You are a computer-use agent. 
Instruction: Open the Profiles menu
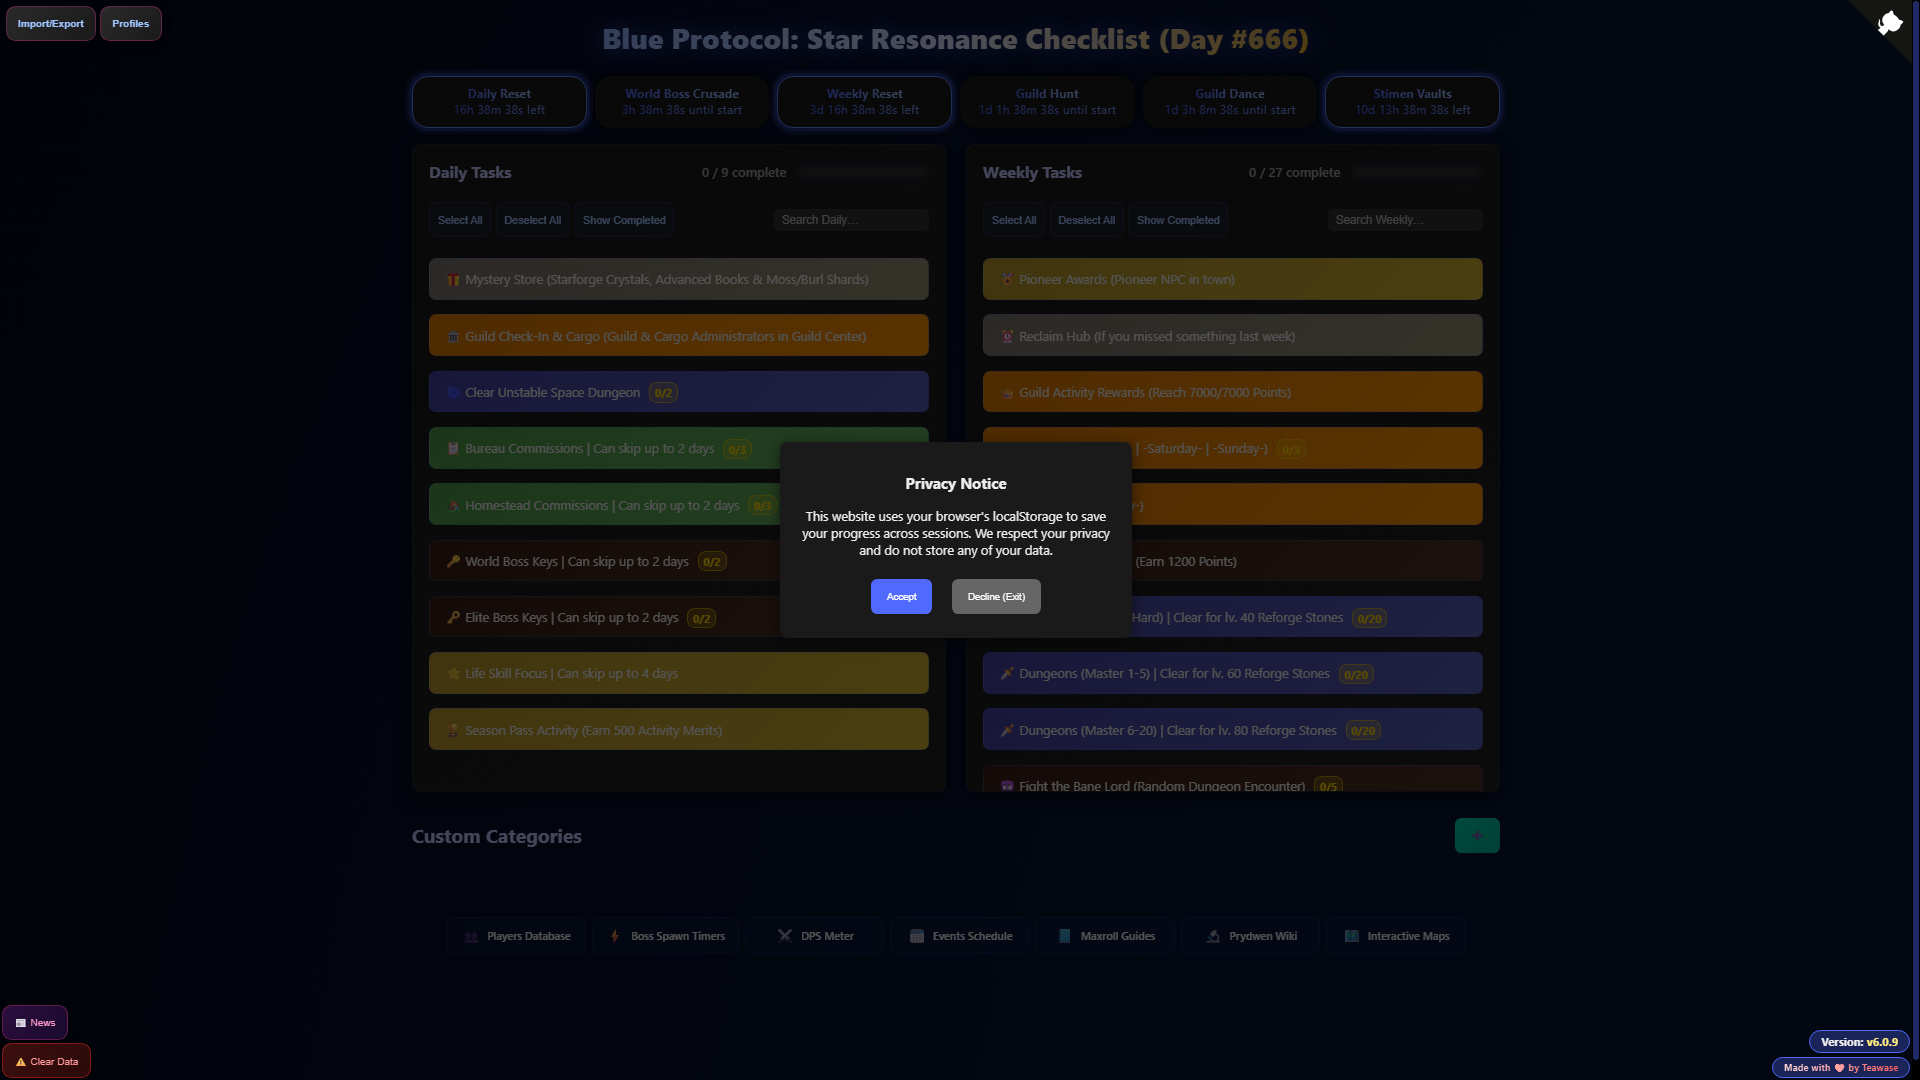130,24
